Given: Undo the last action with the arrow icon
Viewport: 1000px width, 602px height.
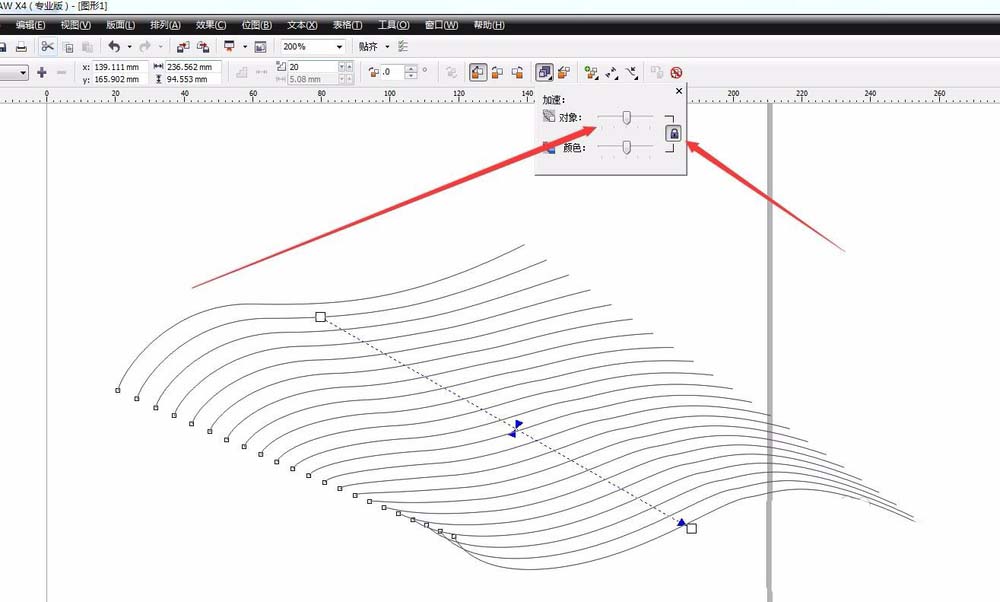Looking at the screenshot, I should tap(114, 47).
